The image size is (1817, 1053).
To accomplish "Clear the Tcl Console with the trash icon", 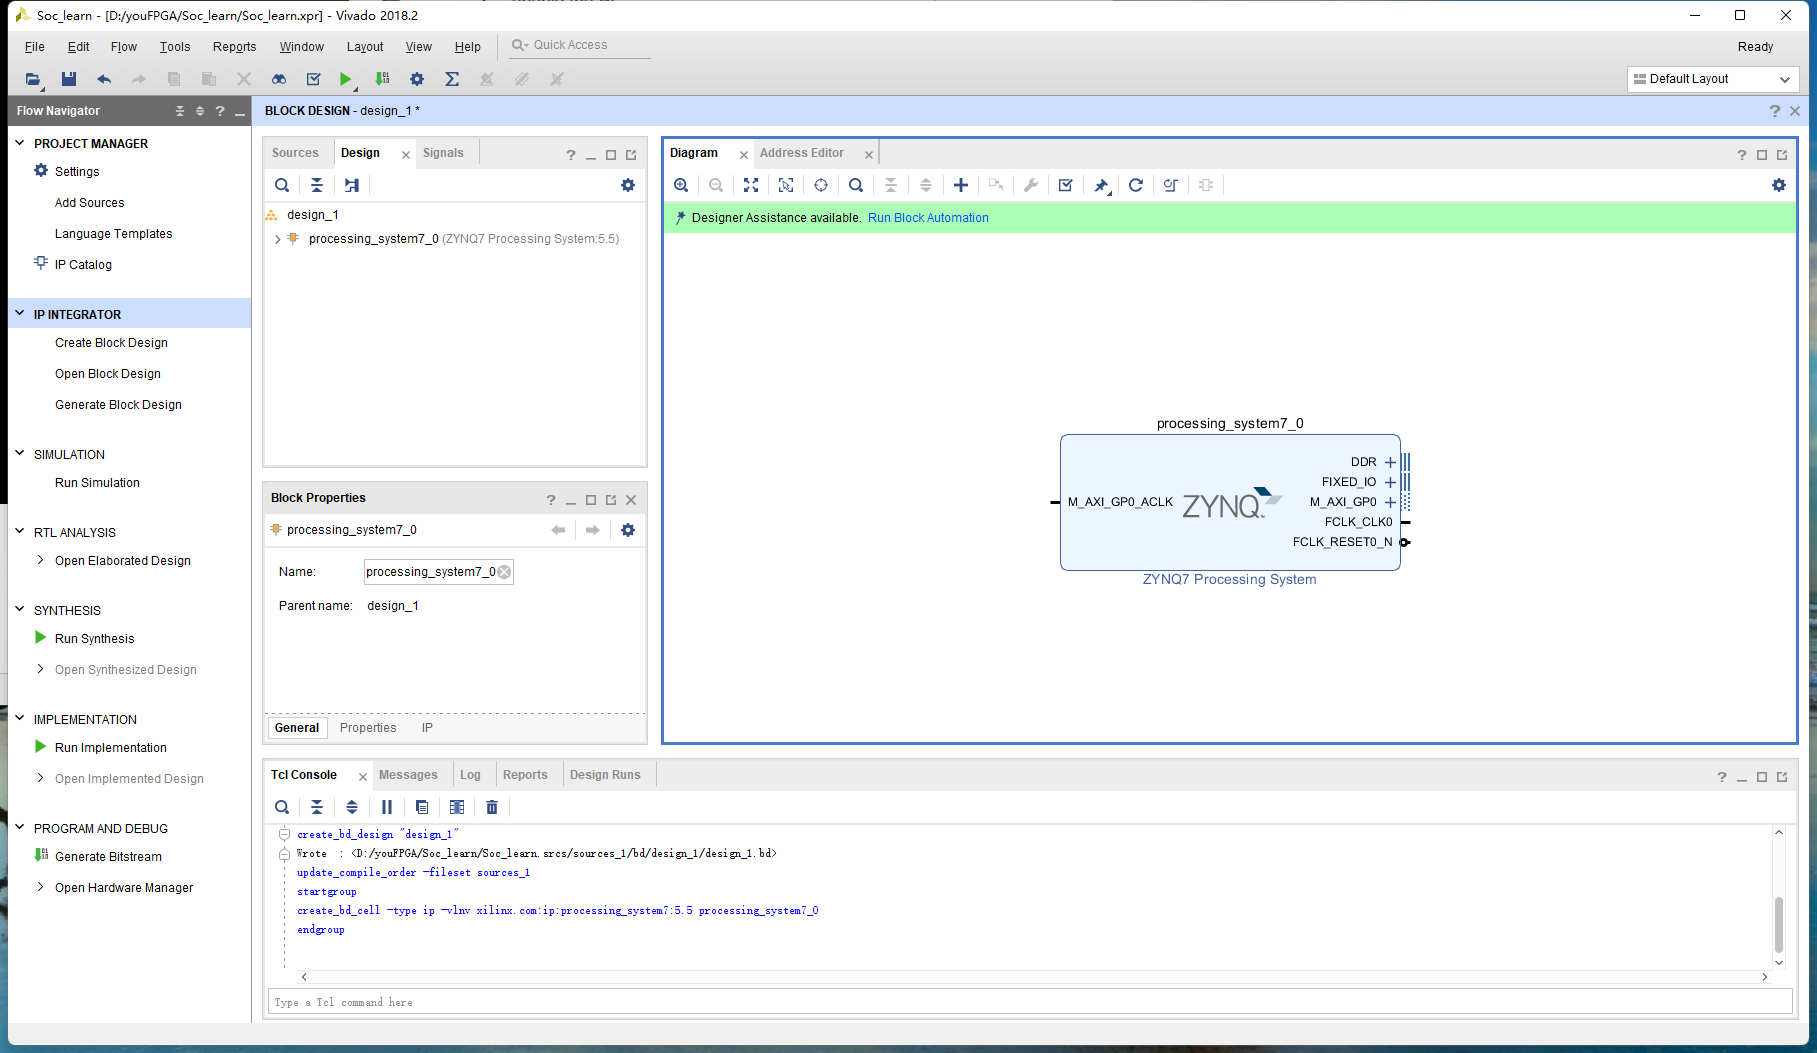I will tap(492, 807).
